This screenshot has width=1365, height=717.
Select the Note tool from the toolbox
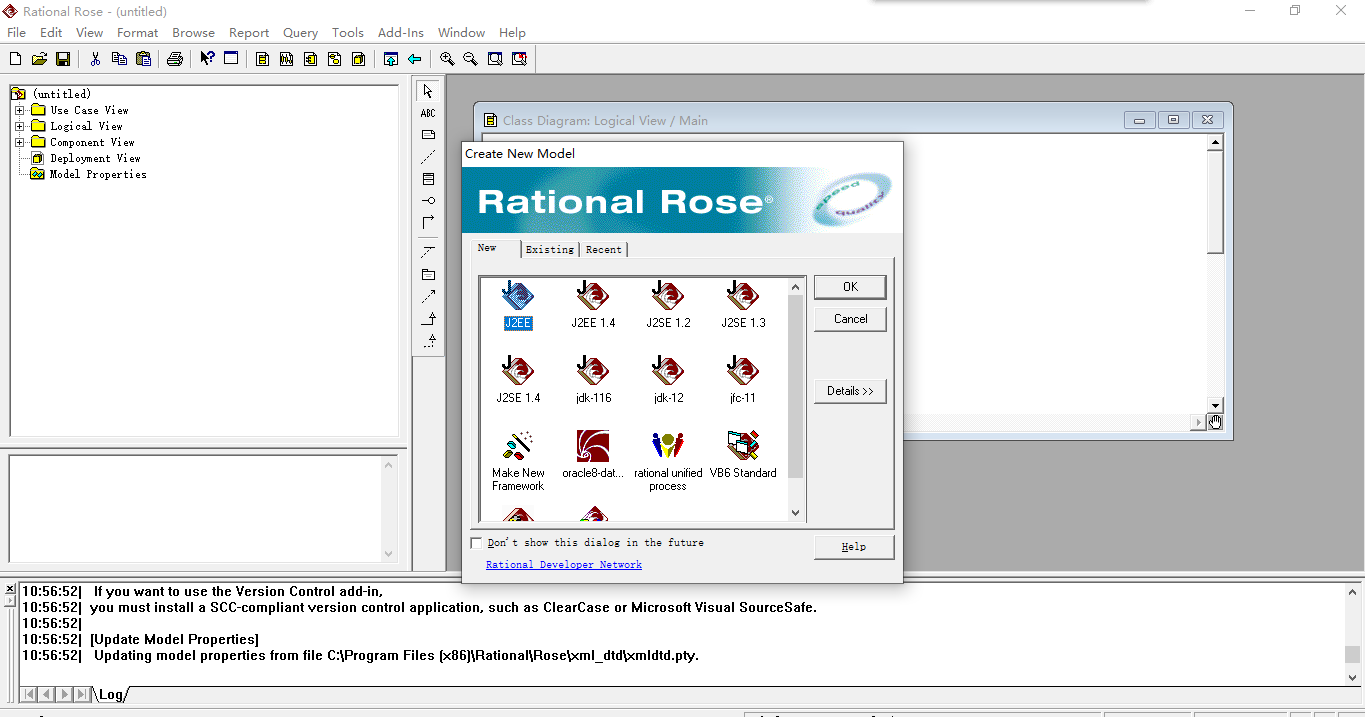pyautogui.click(x=428, y=134)
